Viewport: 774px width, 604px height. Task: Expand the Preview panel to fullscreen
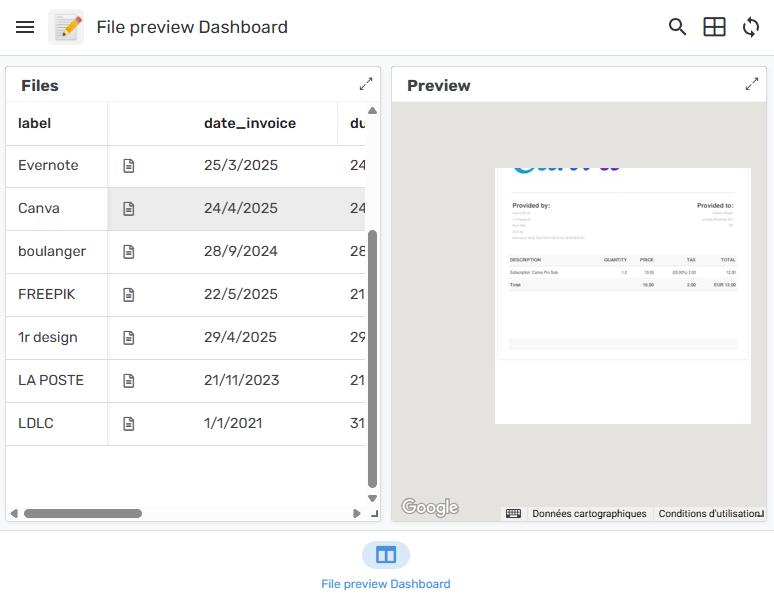(752, 84)
